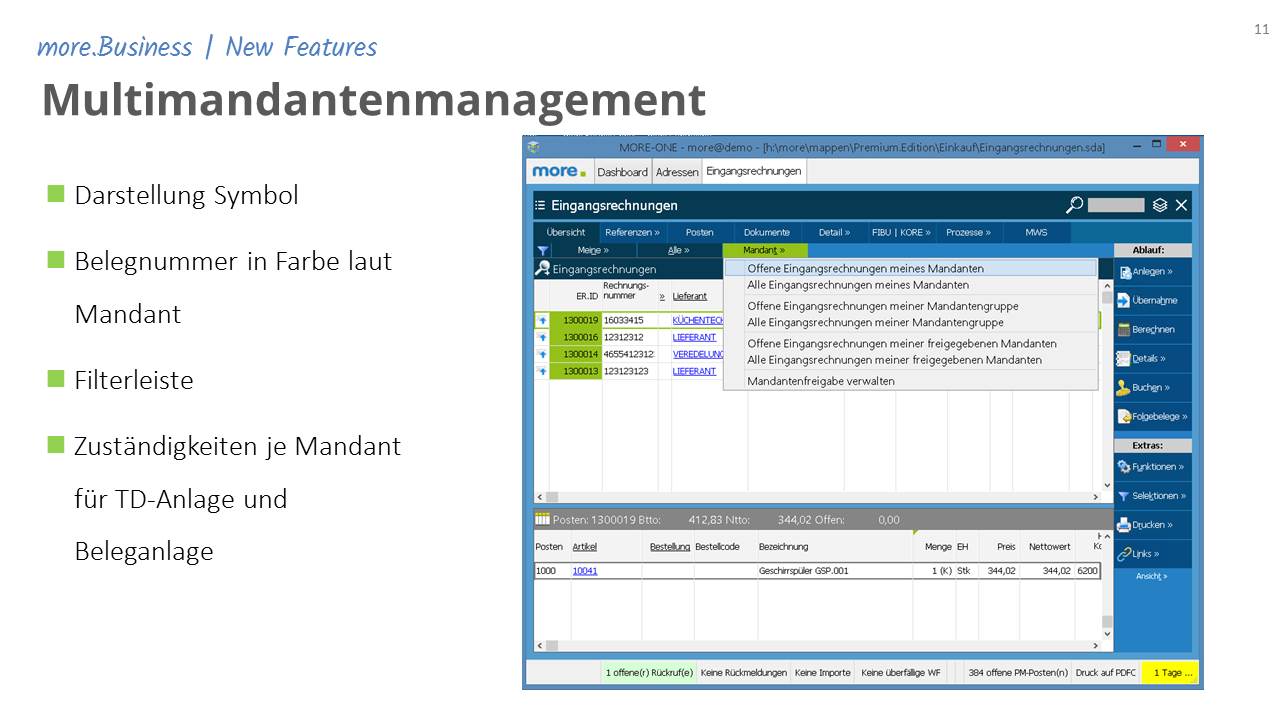Select the Eingangsrechnungen document tab
The height and width of the screenshot is (720, 1279).
point(754,171)
